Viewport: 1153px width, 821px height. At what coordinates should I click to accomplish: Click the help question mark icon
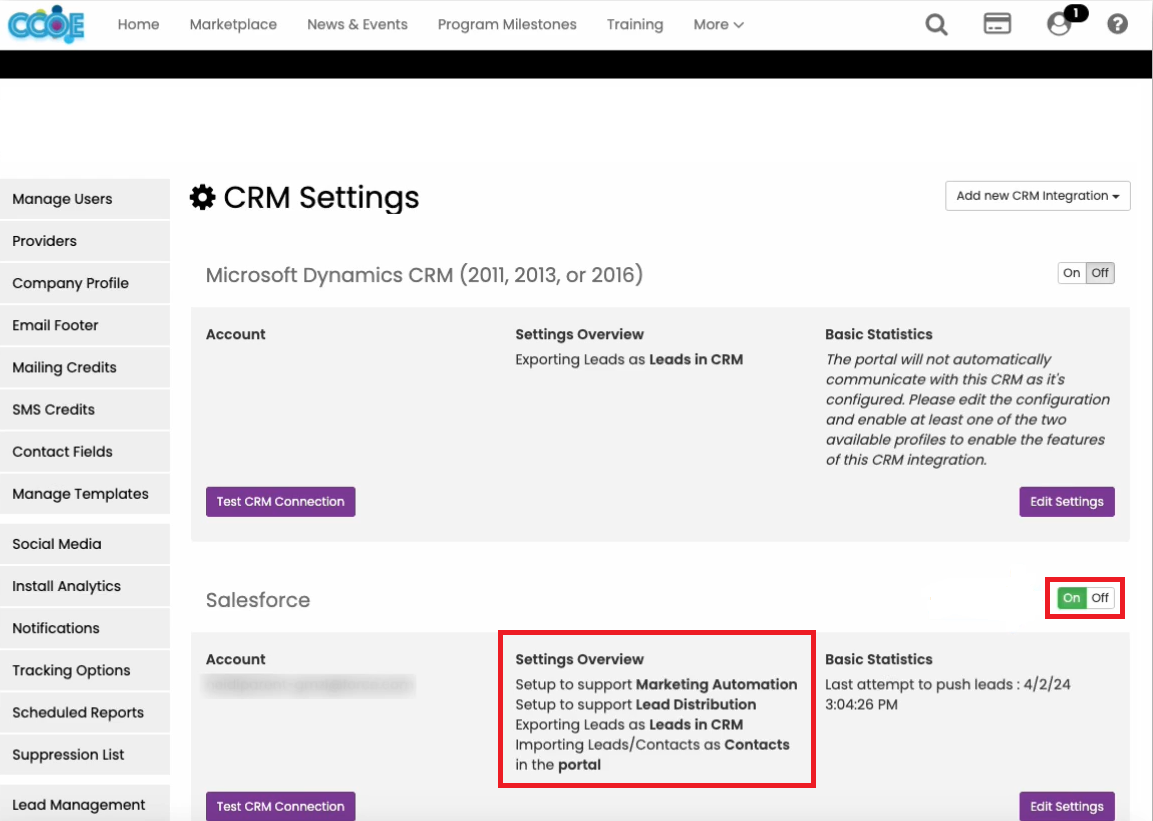click(1117, 23)
